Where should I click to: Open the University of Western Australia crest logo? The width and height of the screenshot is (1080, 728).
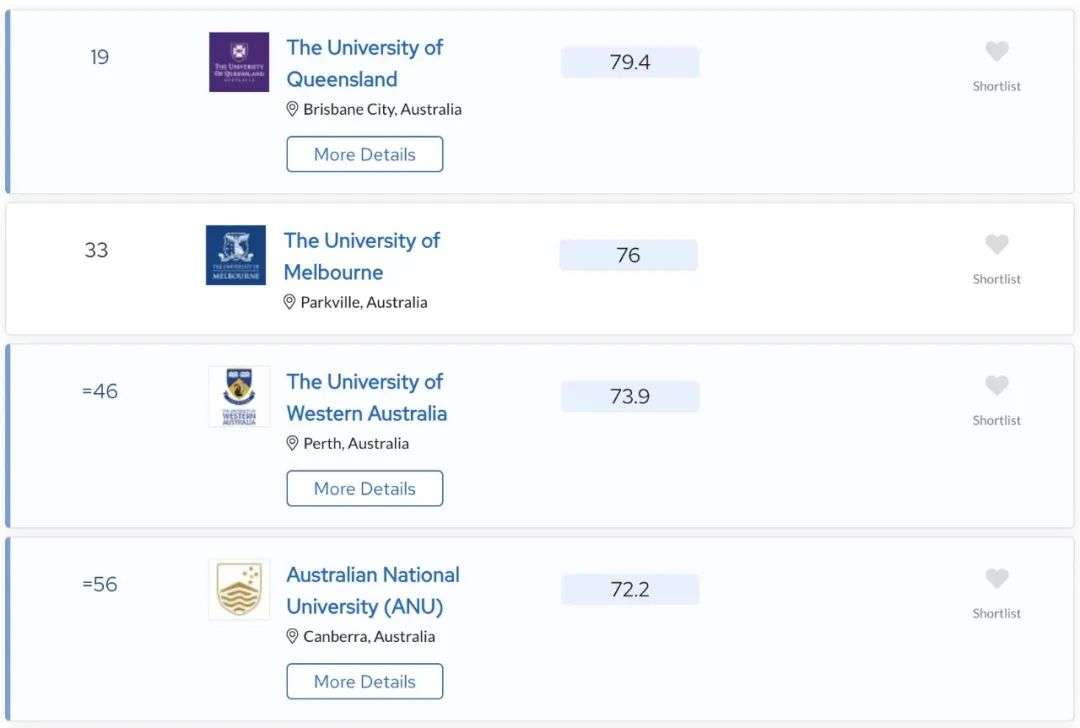239,397
